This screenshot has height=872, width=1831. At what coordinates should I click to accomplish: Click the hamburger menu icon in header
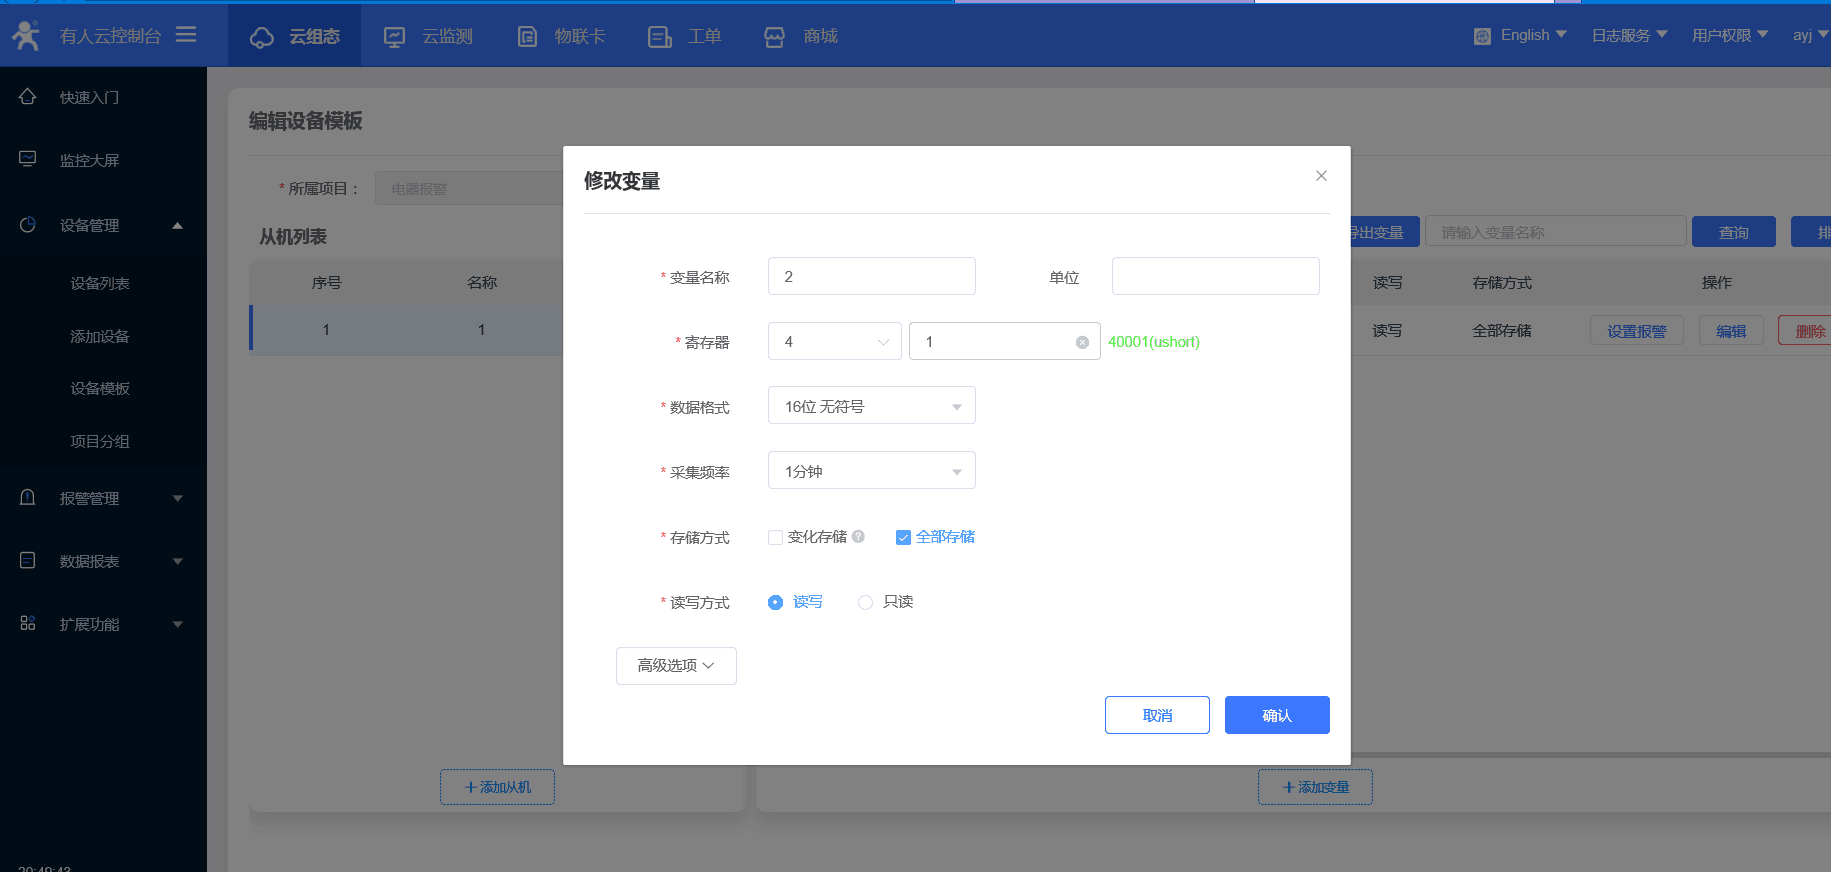(x=186, y=35)
